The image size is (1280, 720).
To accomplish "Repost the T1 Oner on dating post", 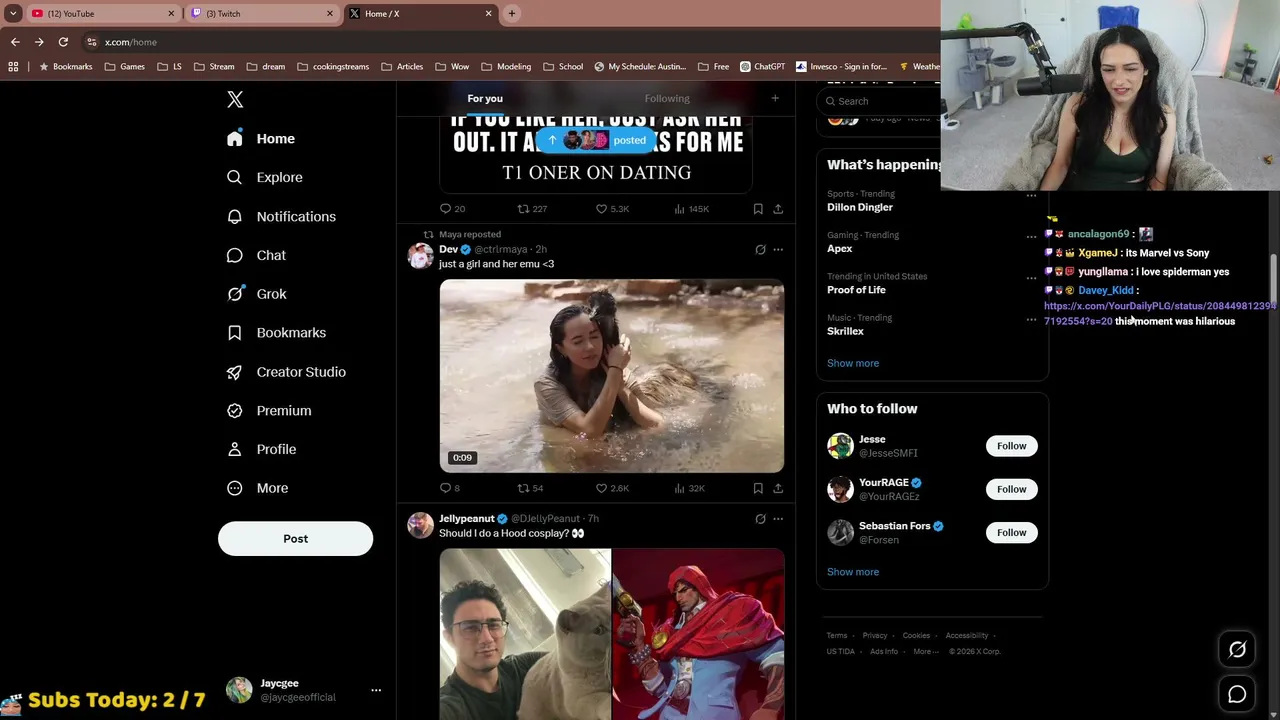I will pyautogui.click(x=532, y=209).
